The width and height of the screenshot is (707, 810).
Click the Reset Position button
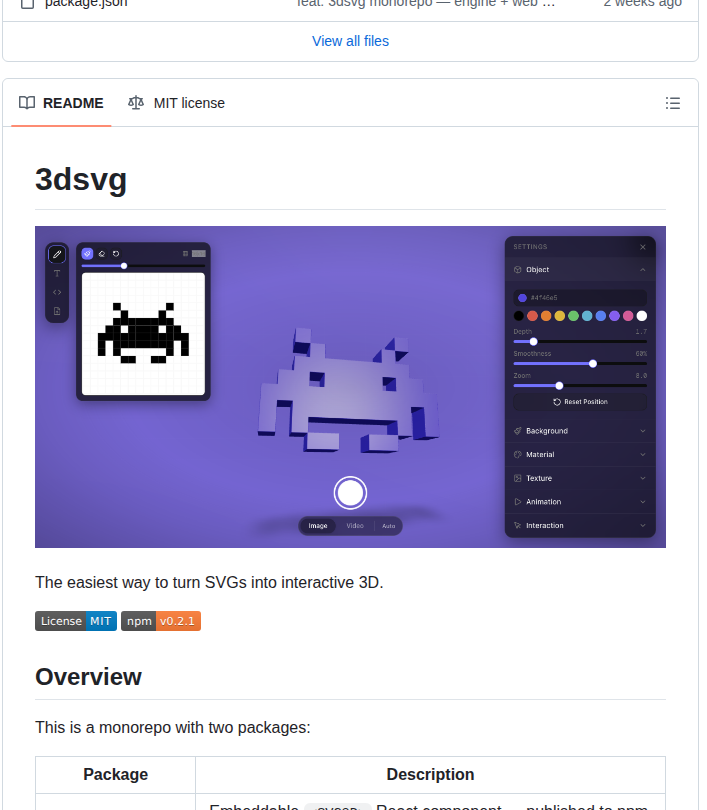[580, 402]
